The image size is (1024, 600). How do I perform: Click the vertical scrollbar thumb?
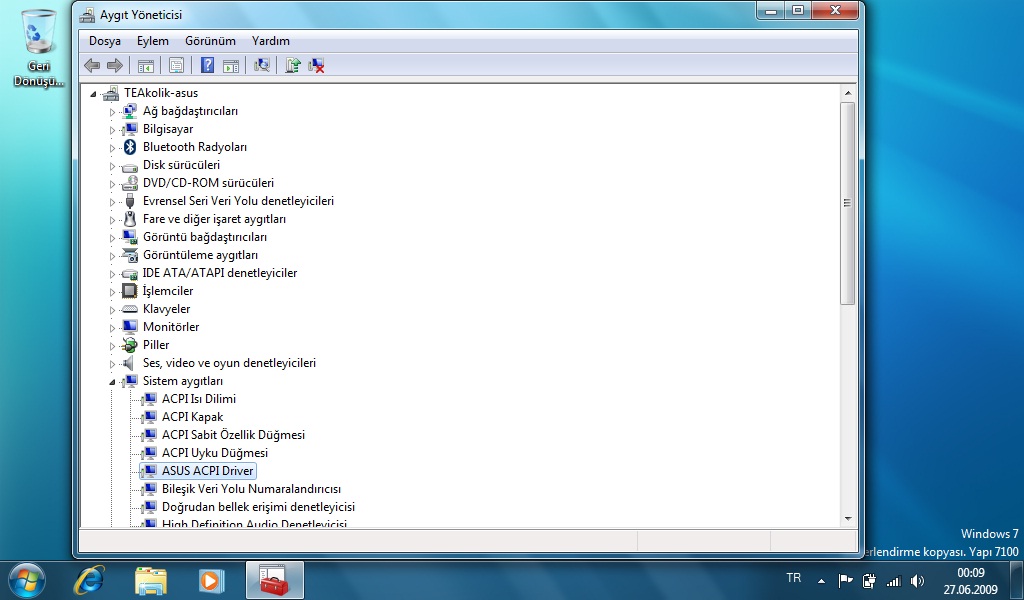pyautogui.click(x=848, y=203)
